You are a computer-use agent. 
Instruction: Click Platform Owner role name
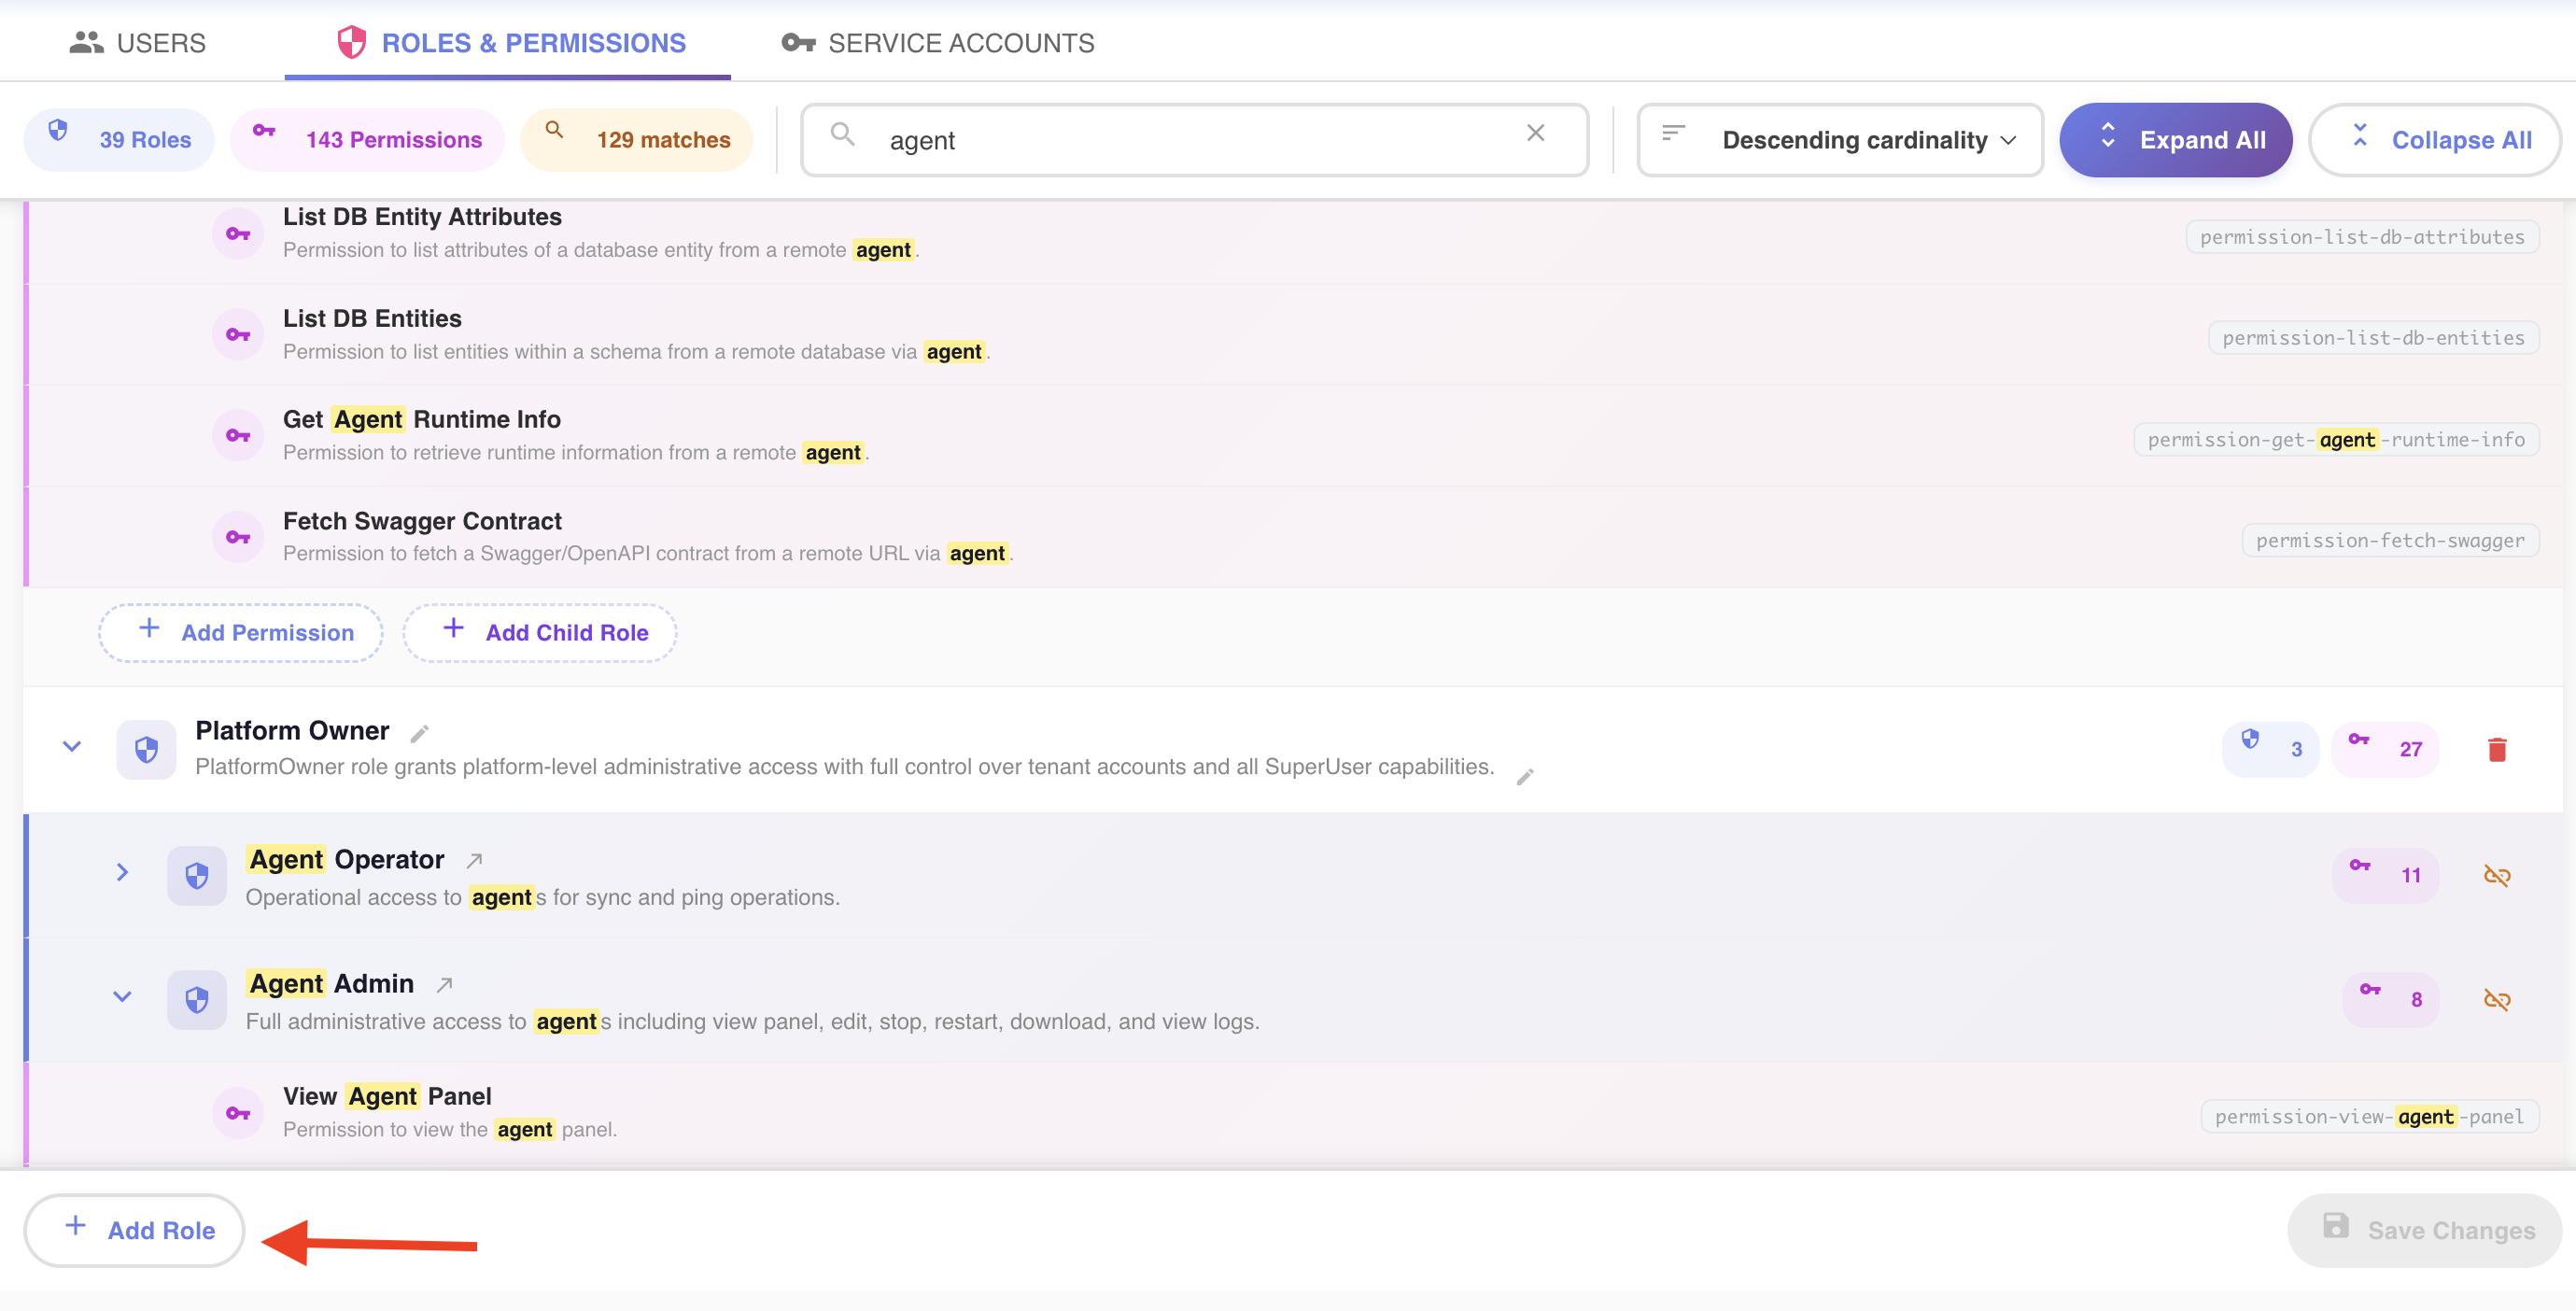coord(292,731)
